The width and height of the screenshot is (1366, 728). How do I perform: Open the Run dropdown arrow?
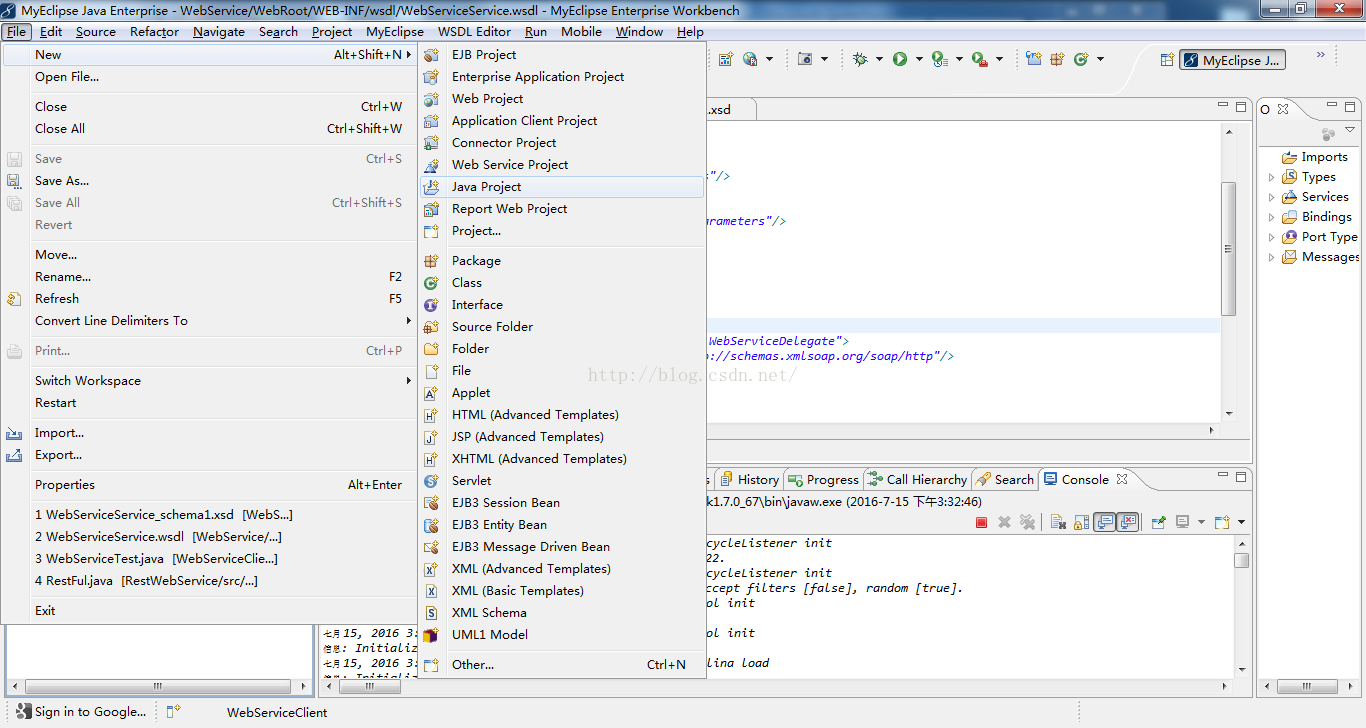(x=918, y=59)
